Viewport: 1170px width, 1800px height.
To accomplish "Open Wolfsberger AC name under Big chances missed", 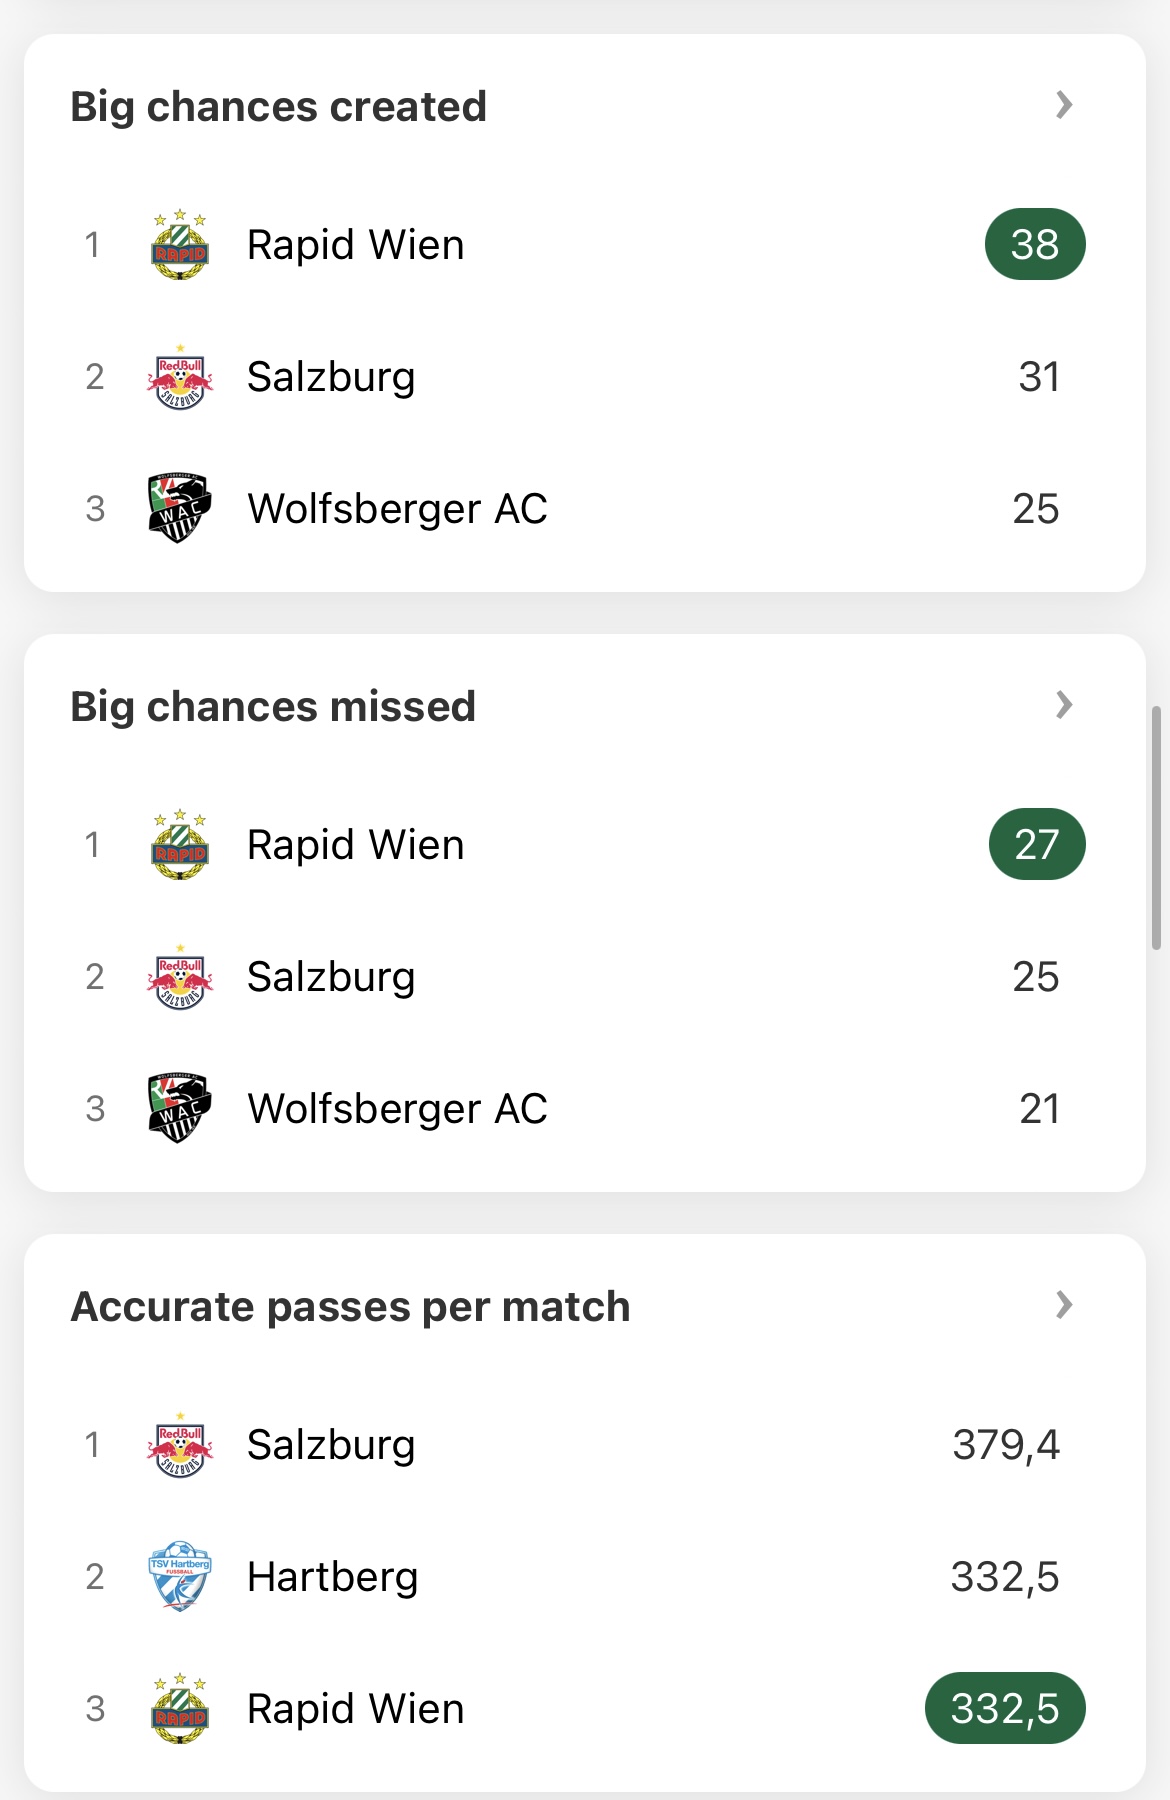I will tap(397, 1109).
